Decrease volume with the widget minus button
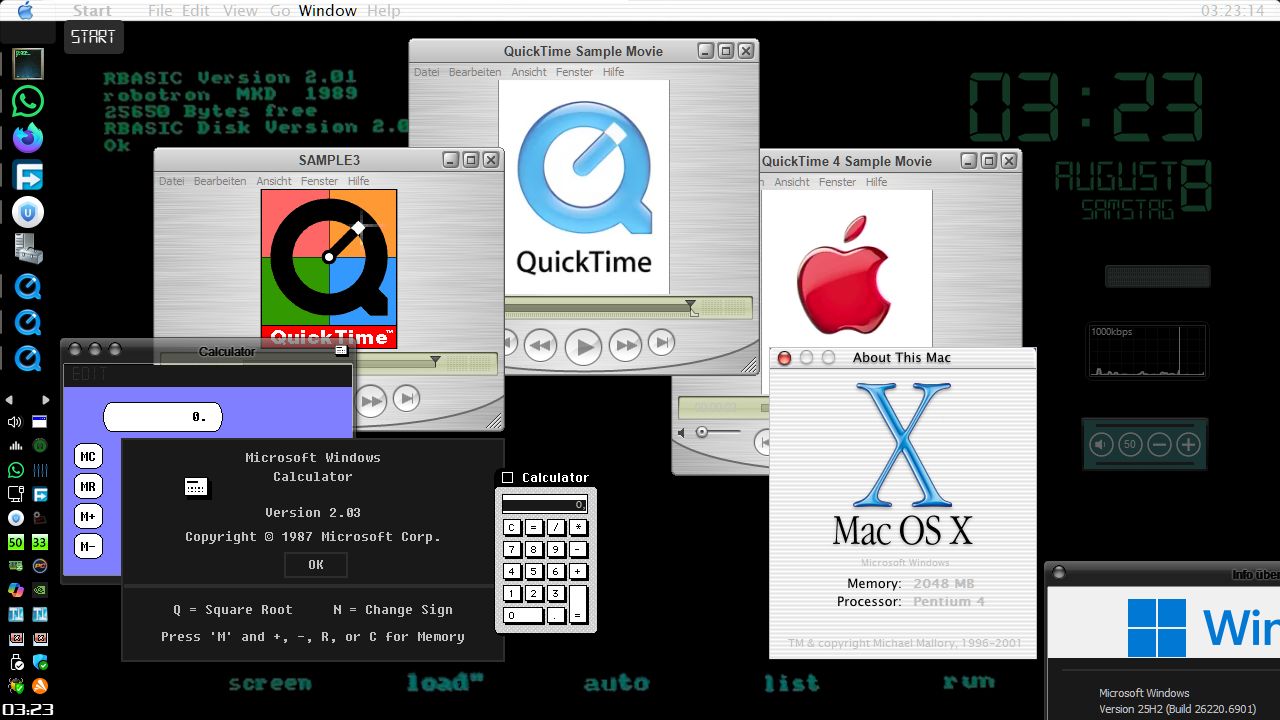Image resolution: width=1280 pixels, height=720 pixels. tap(1159, 444)
